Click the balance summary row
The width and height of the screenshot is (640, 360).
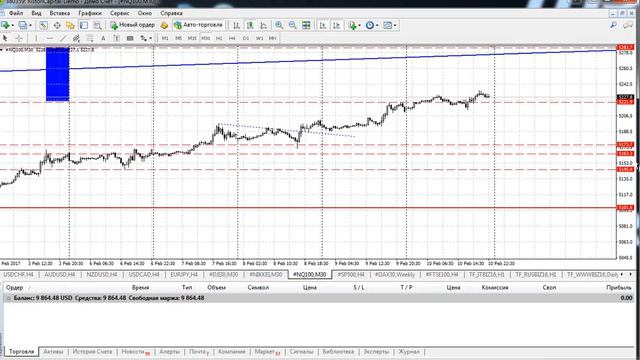[318, 298]
